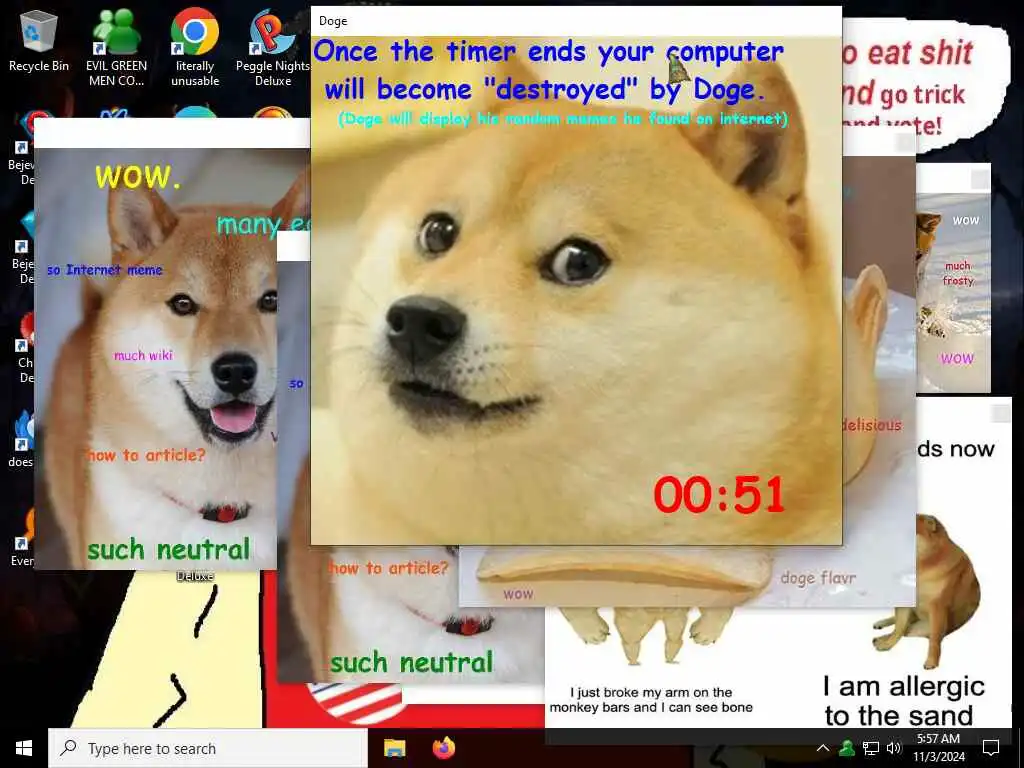Open the network status tray icon
Screen dimensions: 1024x768
click(871, 748)
